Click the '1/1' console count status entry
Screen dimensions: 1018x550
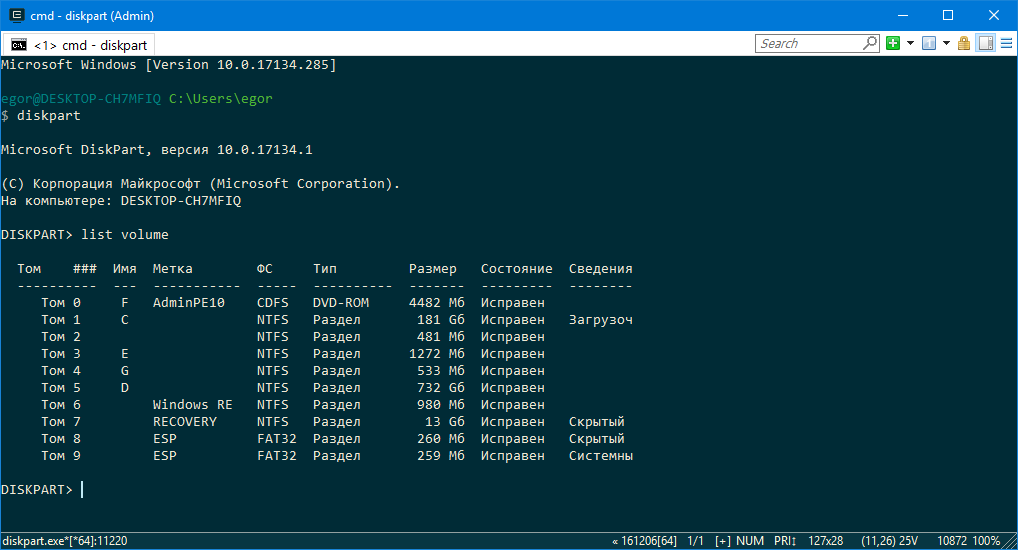click(x=695, y=541)
